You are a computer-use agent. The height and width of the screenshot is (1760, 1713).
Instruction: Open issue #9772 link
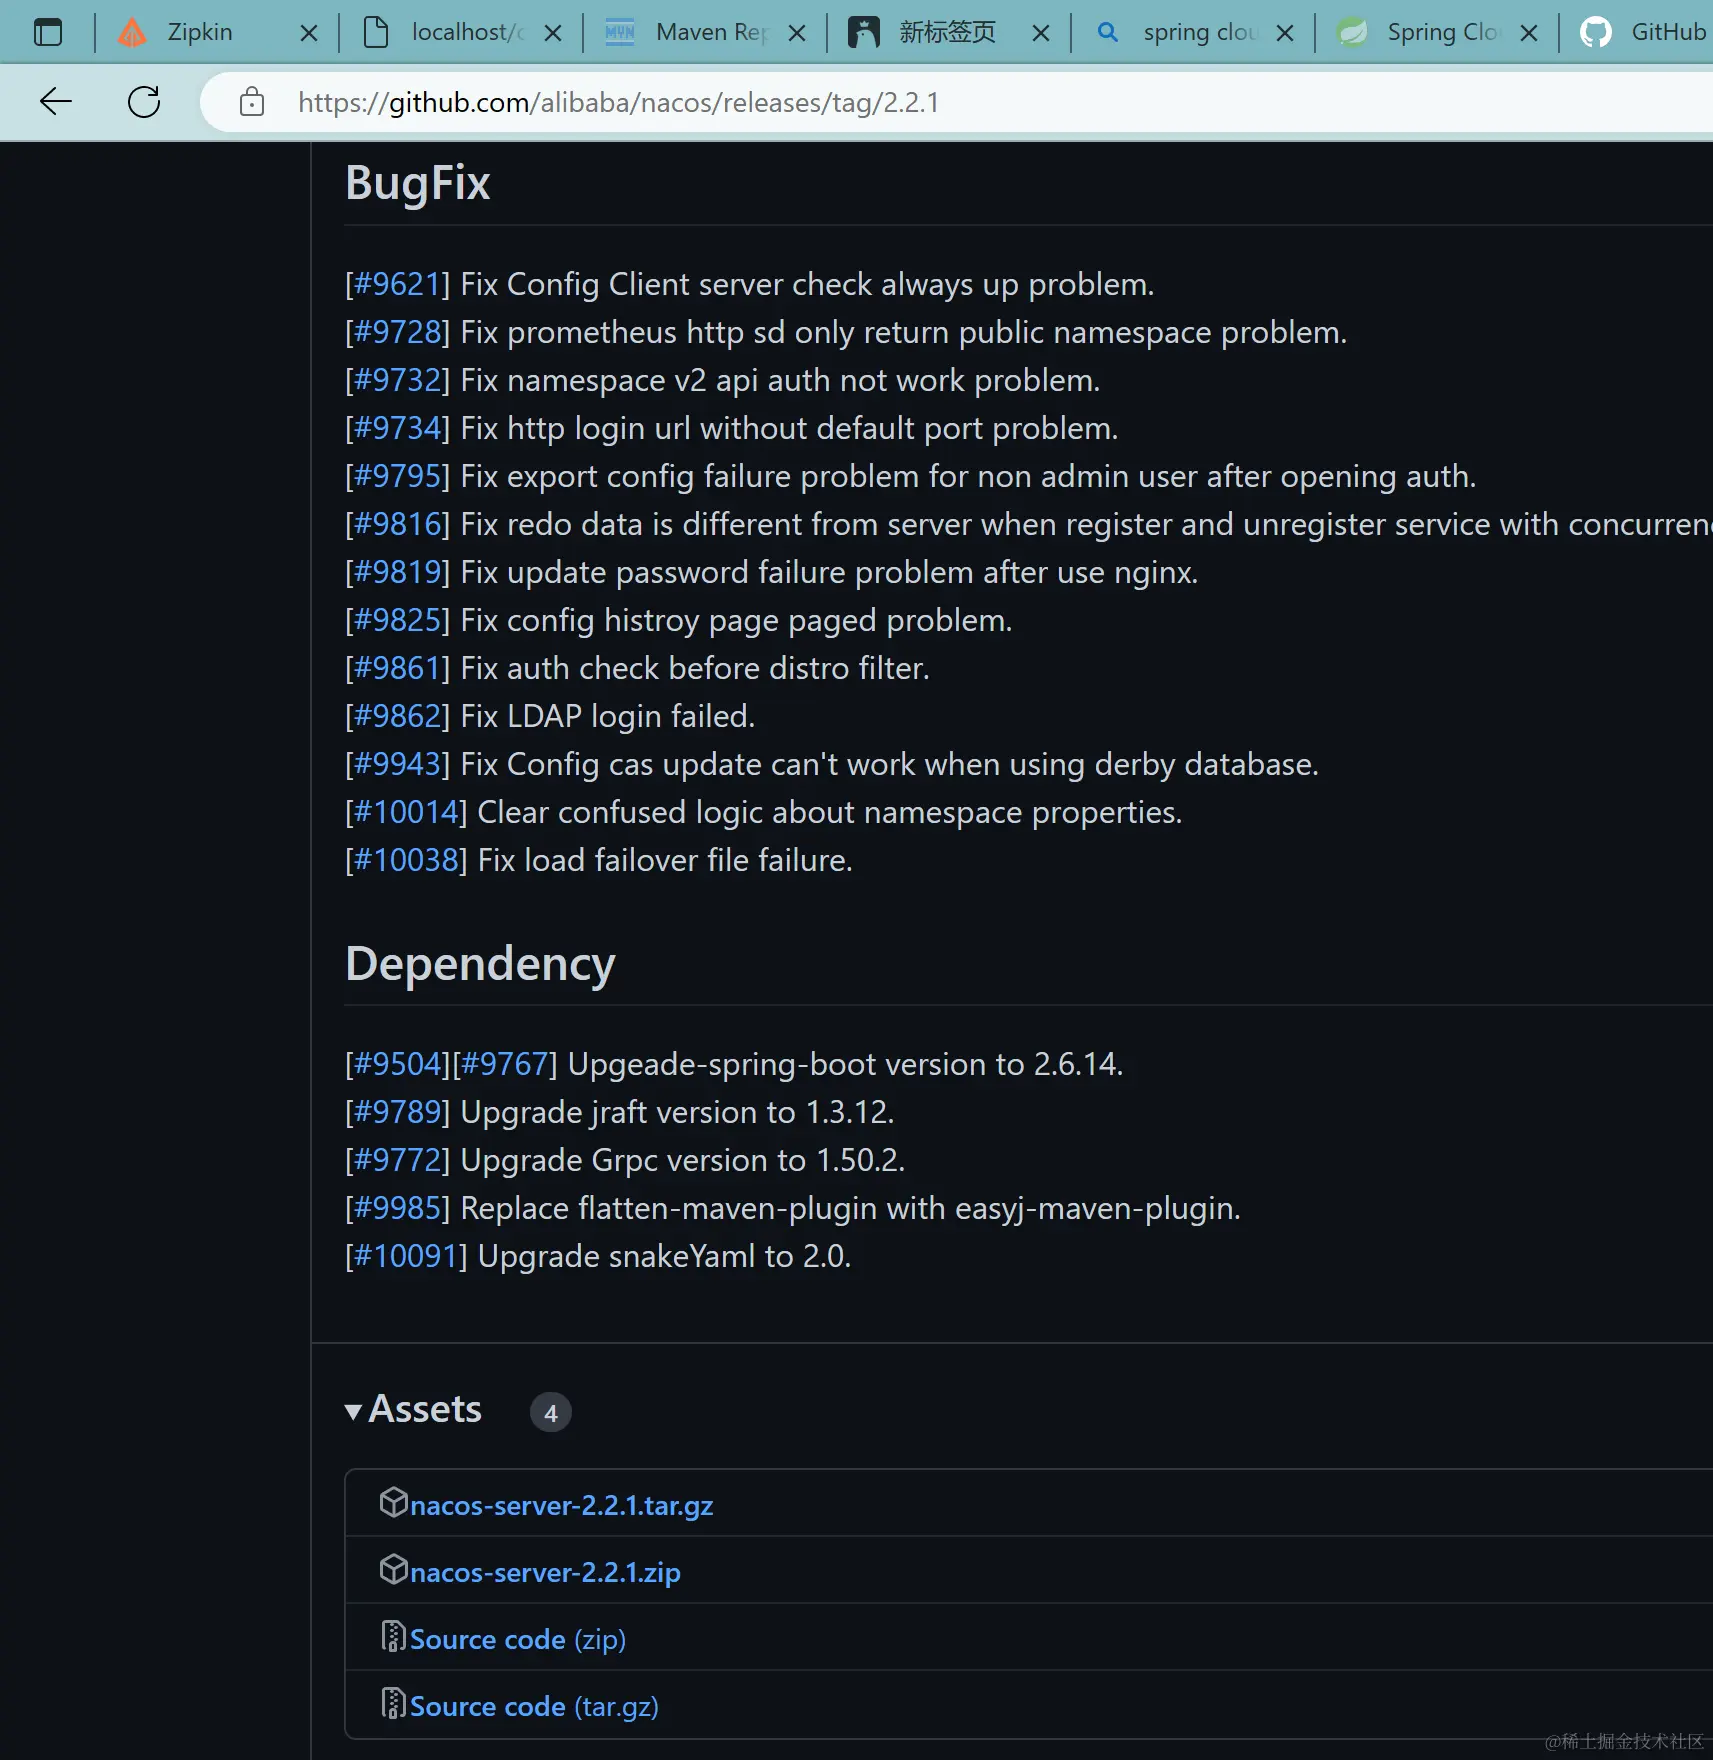point(397,1160)
